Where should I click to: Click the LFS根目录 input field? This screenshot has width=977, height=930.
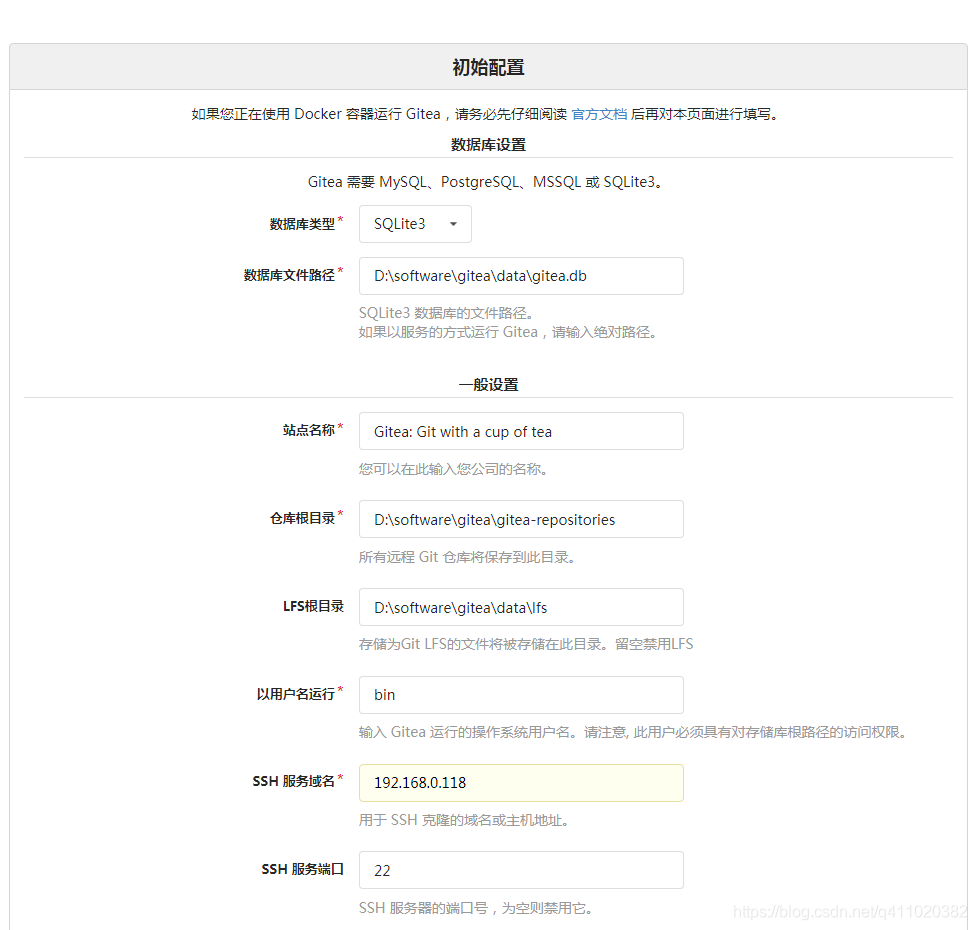(521, 607)
